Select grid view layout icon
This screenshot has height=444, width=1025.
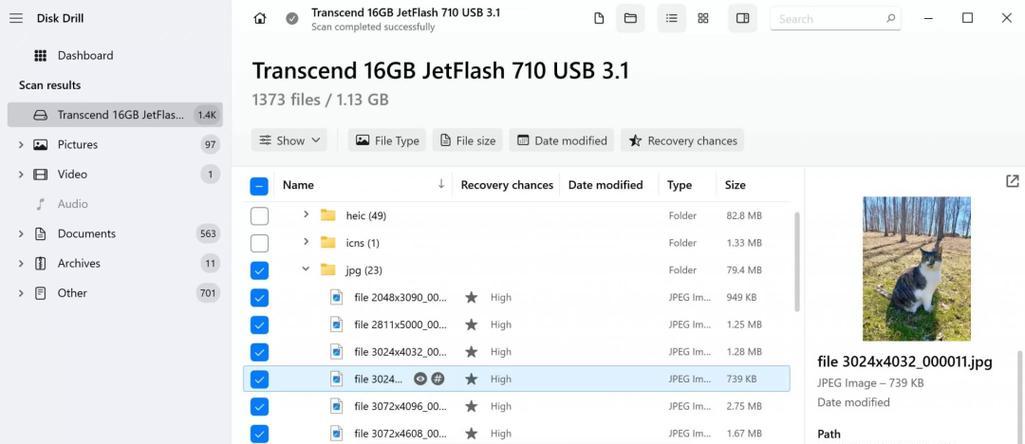click(703, 18)
